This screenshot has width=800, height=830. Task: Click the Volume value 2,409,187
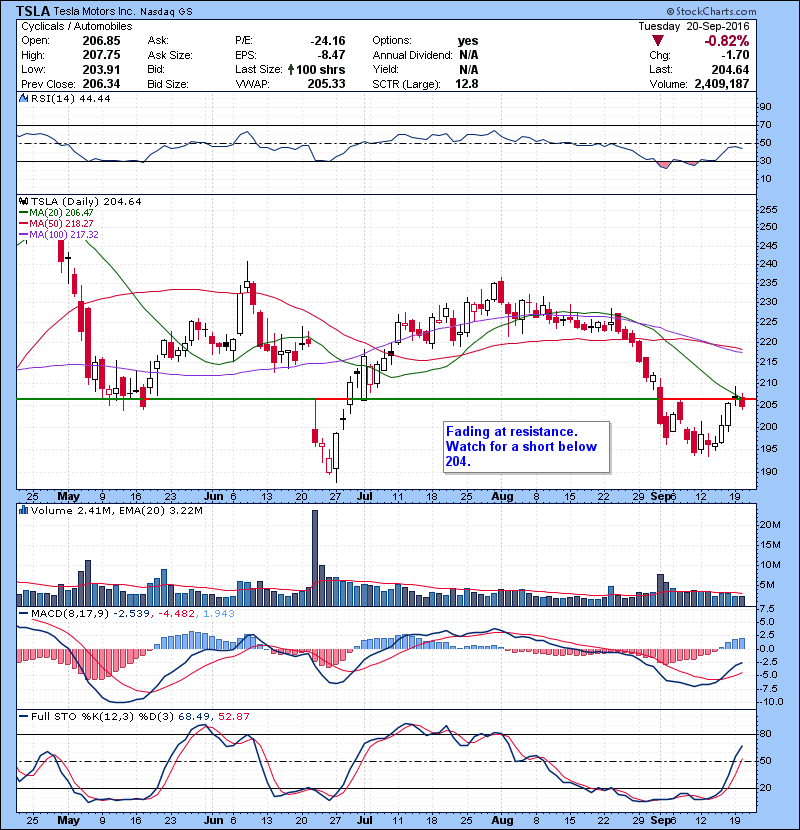click(722, 84)
